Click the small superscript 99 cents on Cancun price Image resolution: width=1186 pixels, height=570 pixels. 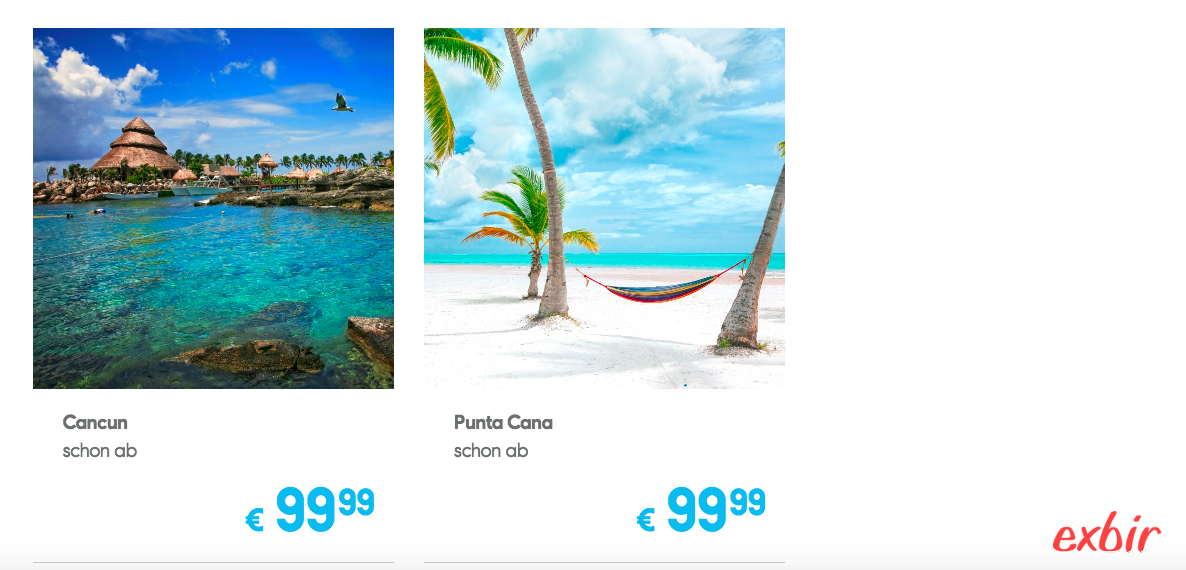(356, 502)
